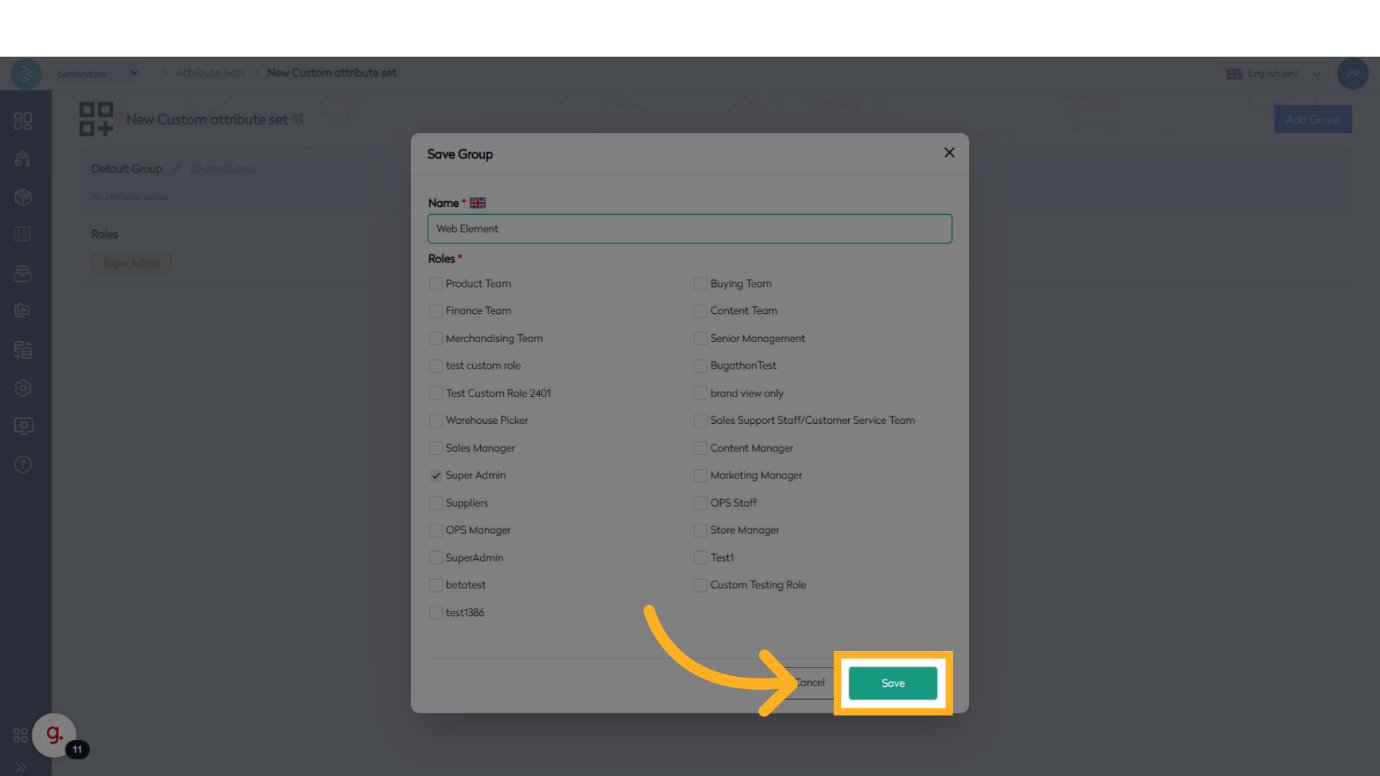The image size is (1380, 776).
Task: Go to Attribute Sets breadcrumb
Action: (210, 74)
